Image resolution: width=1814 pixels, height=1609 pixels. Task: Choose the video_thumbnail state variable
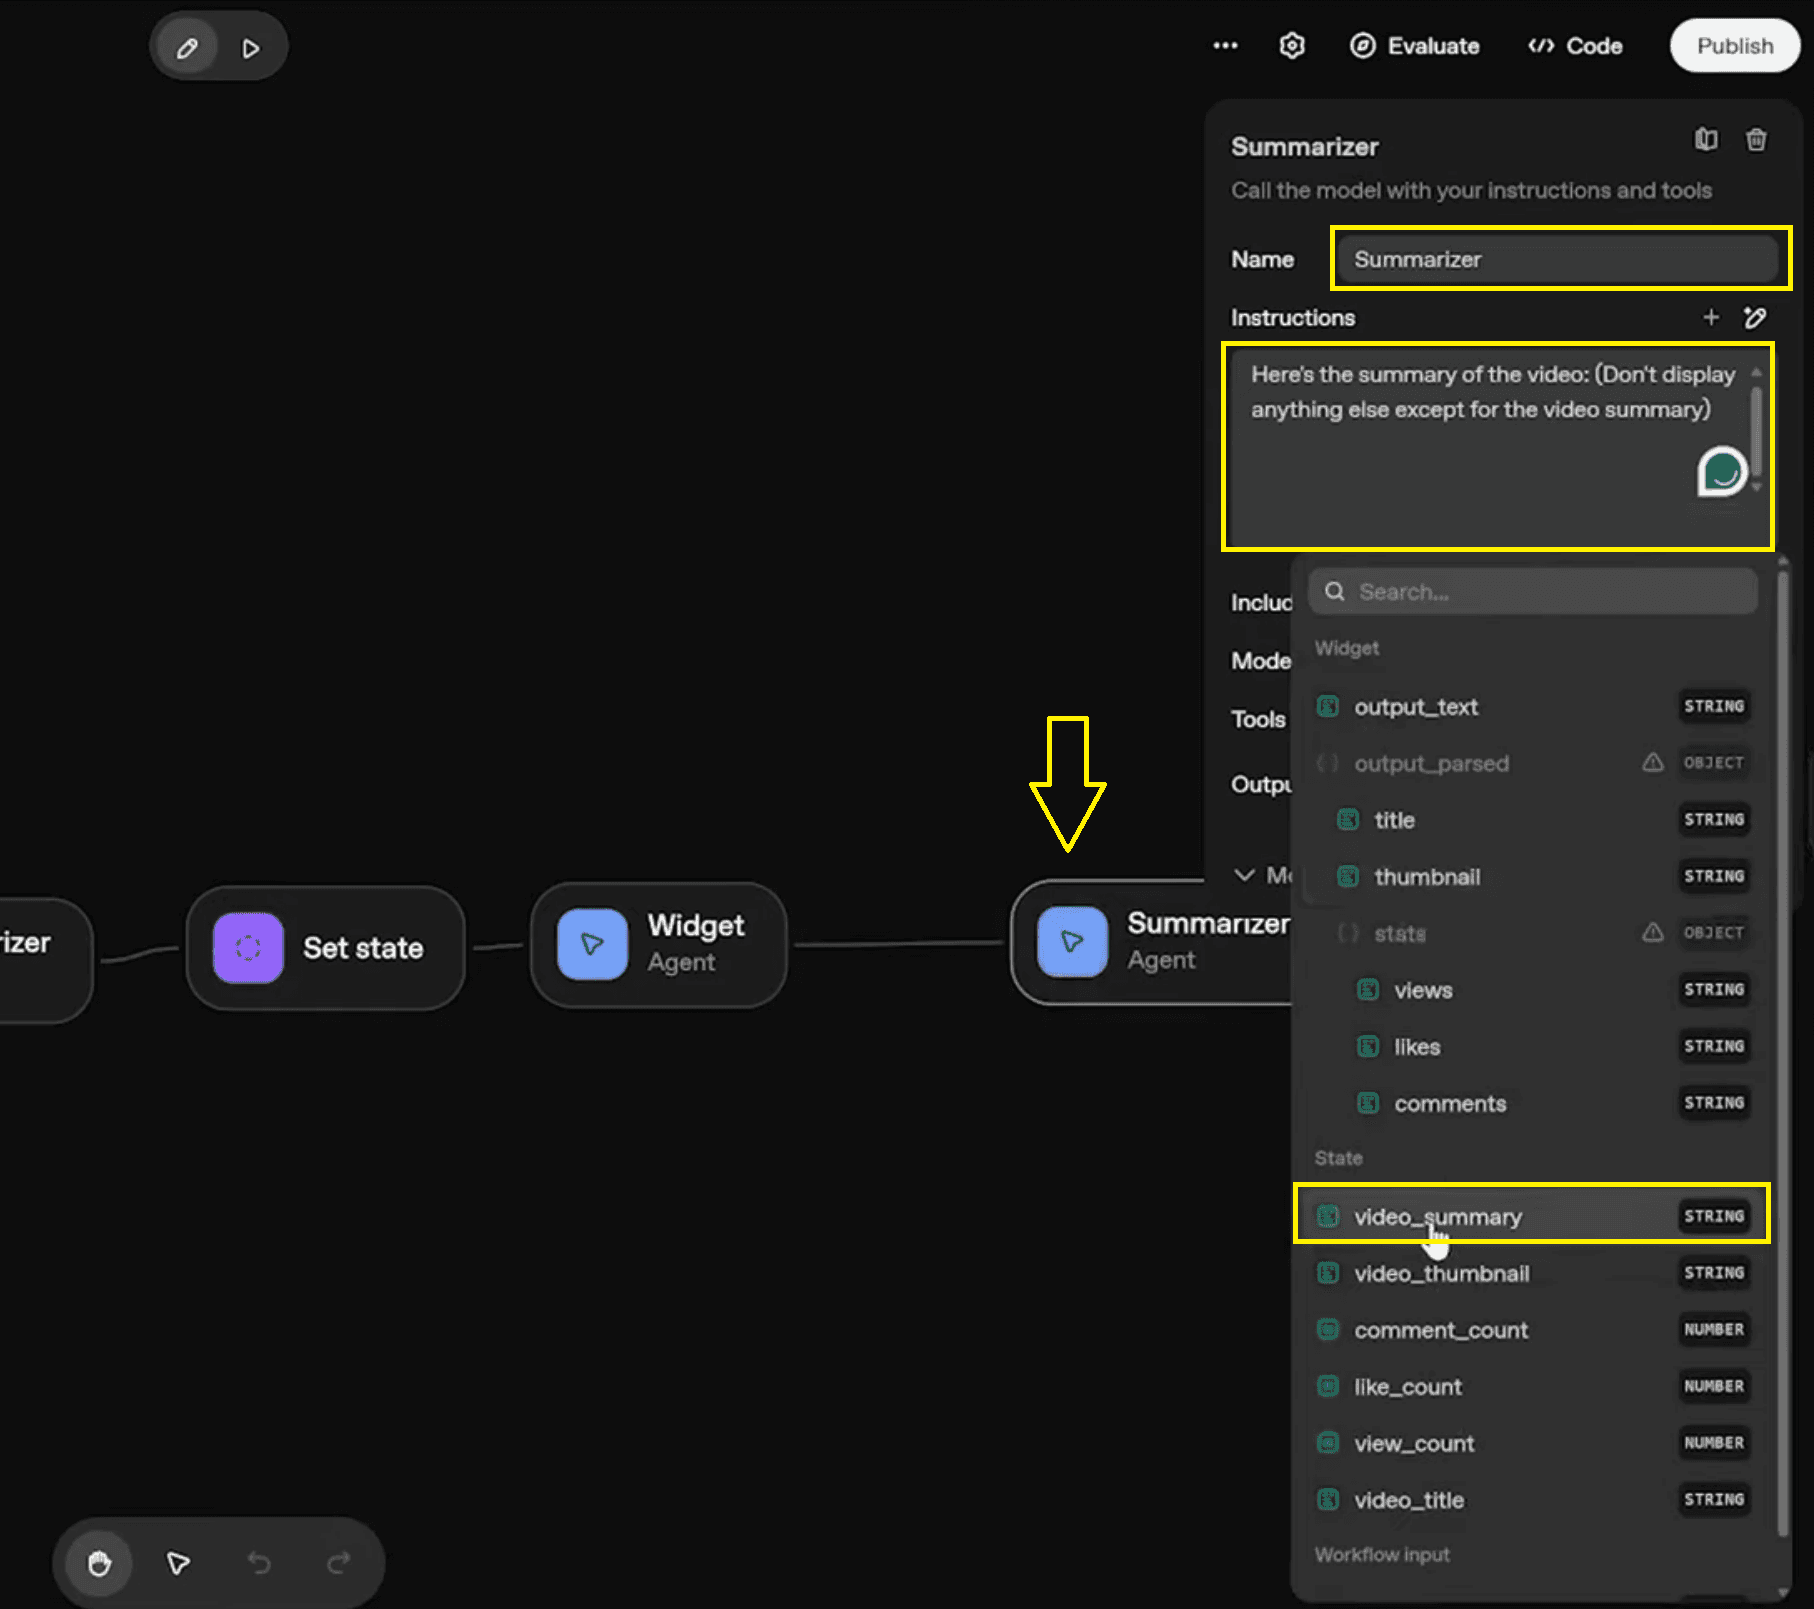point(1532,1273)
